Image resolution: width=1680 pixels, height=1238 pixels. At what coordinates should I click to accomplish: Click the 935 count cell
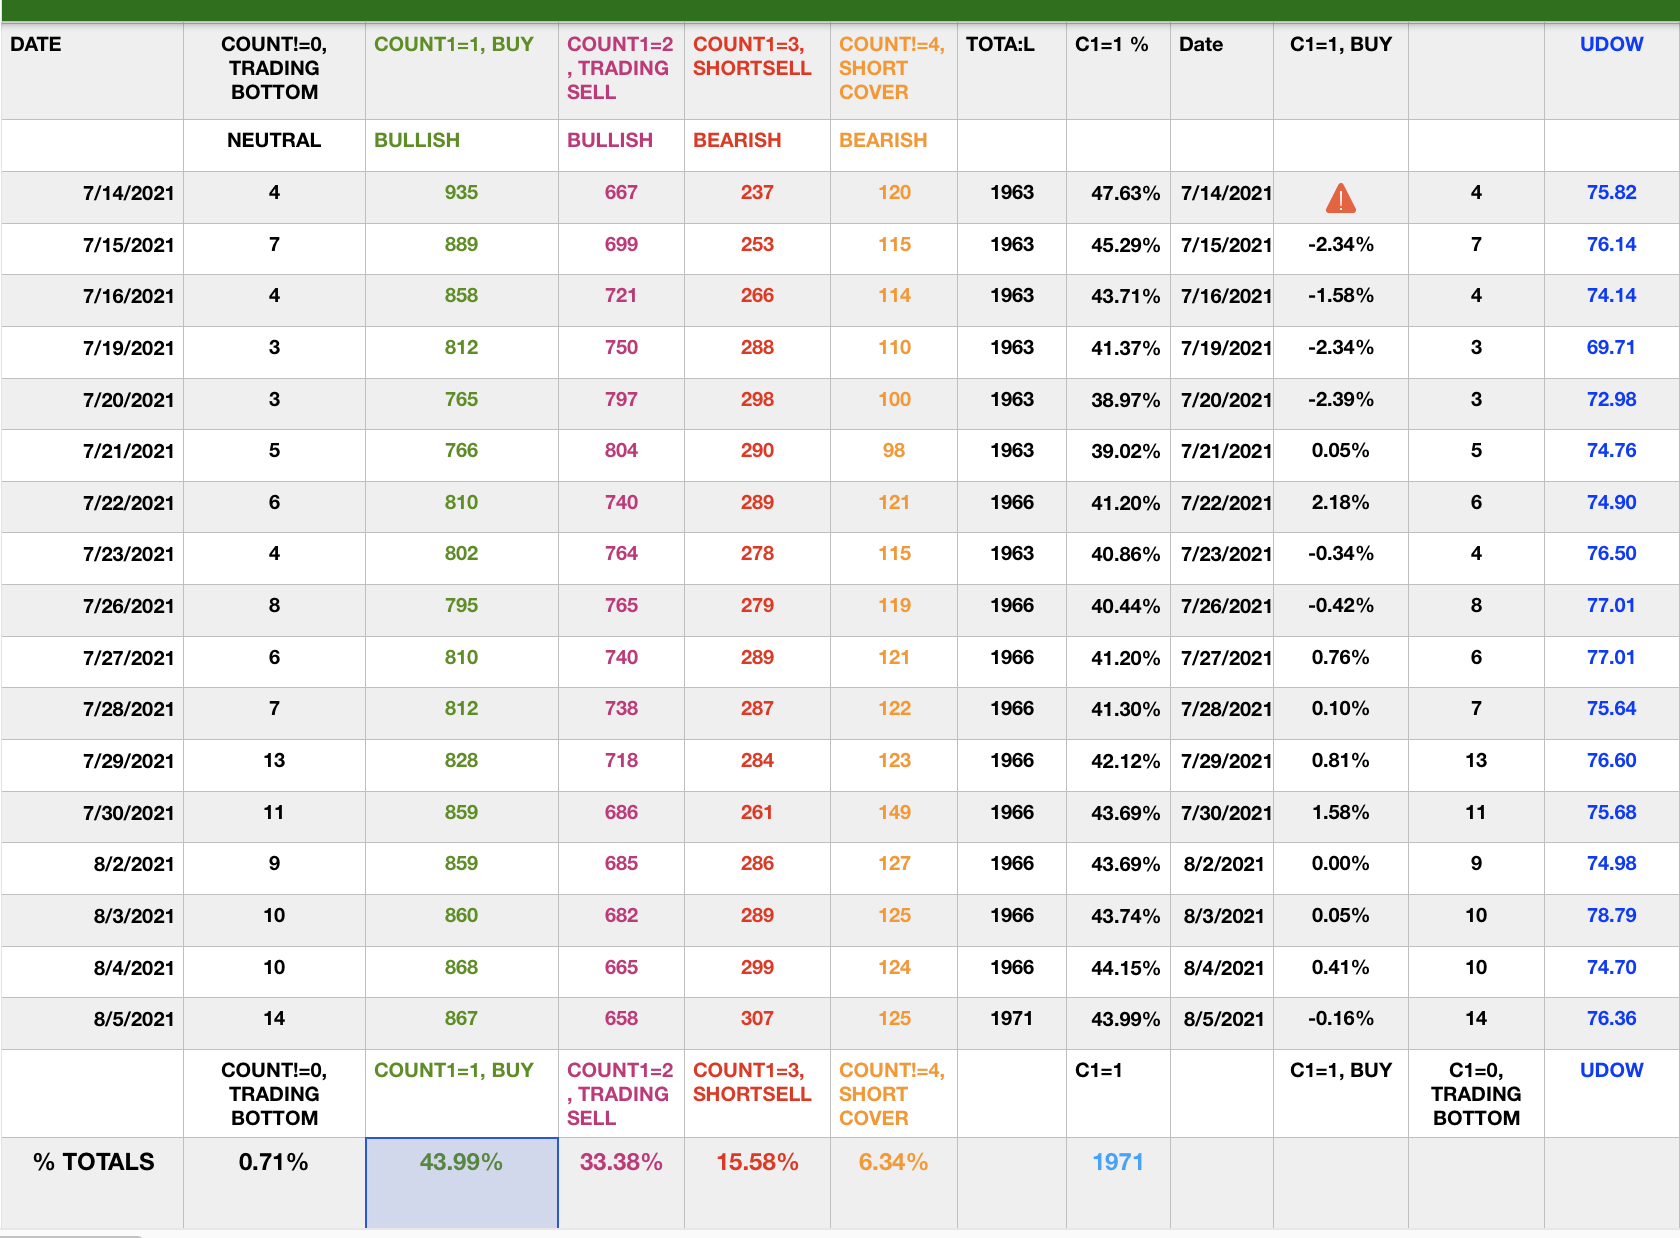click(461, 193)
